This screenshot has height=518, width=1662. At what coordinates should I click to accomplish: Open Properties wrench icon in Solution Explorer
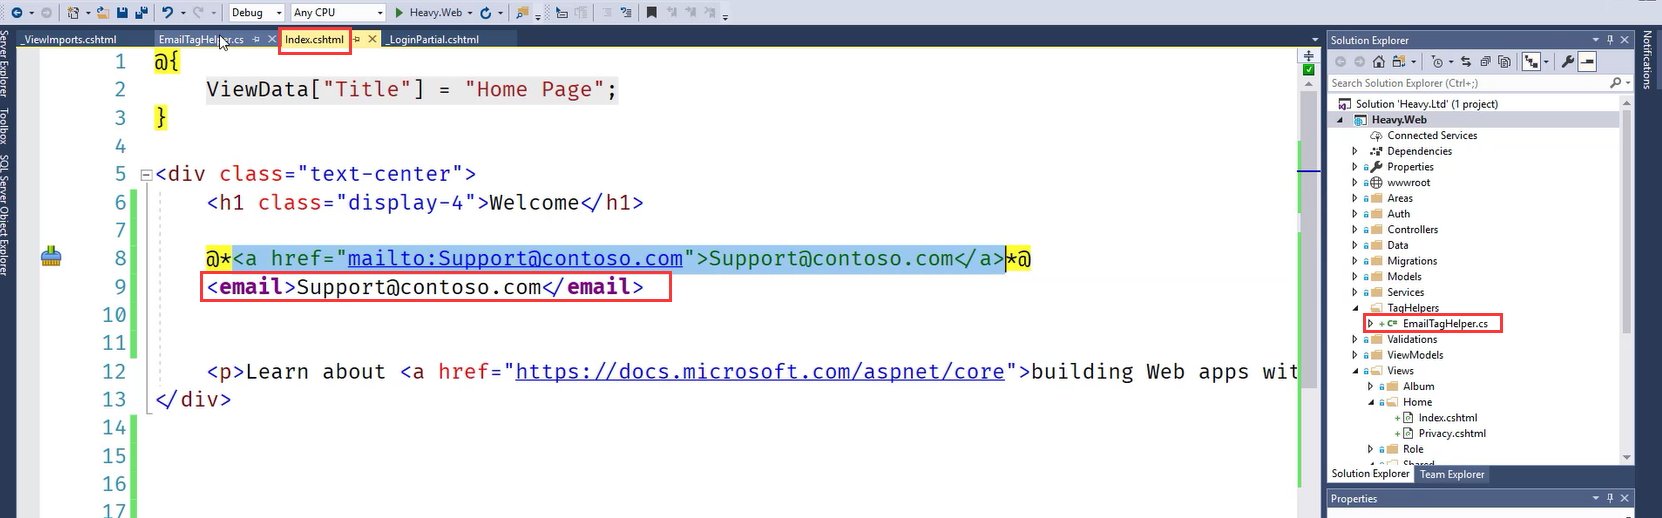(1567, 62)
